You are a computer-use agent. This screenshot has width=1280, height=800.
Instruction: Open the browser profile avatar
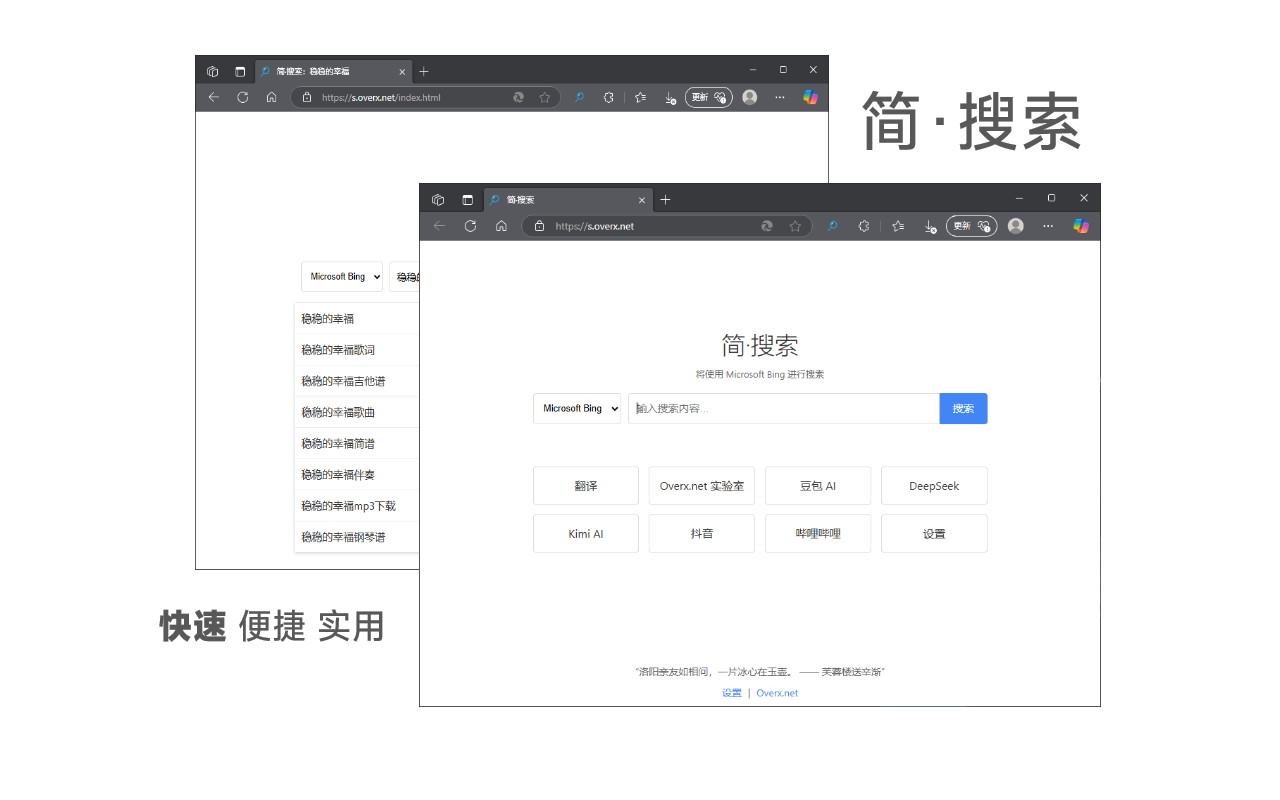(x=1015, y=226)
